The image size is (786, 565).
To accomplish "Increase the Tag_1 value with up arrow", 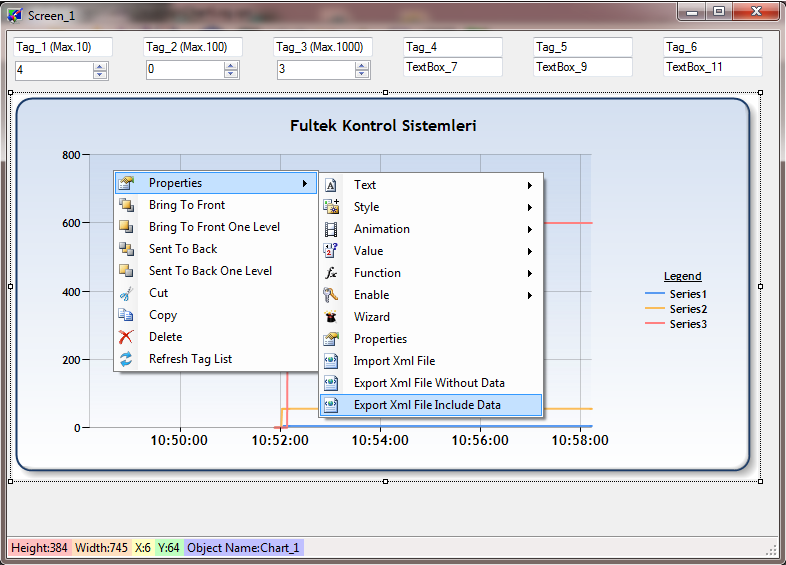I will 100,66.
